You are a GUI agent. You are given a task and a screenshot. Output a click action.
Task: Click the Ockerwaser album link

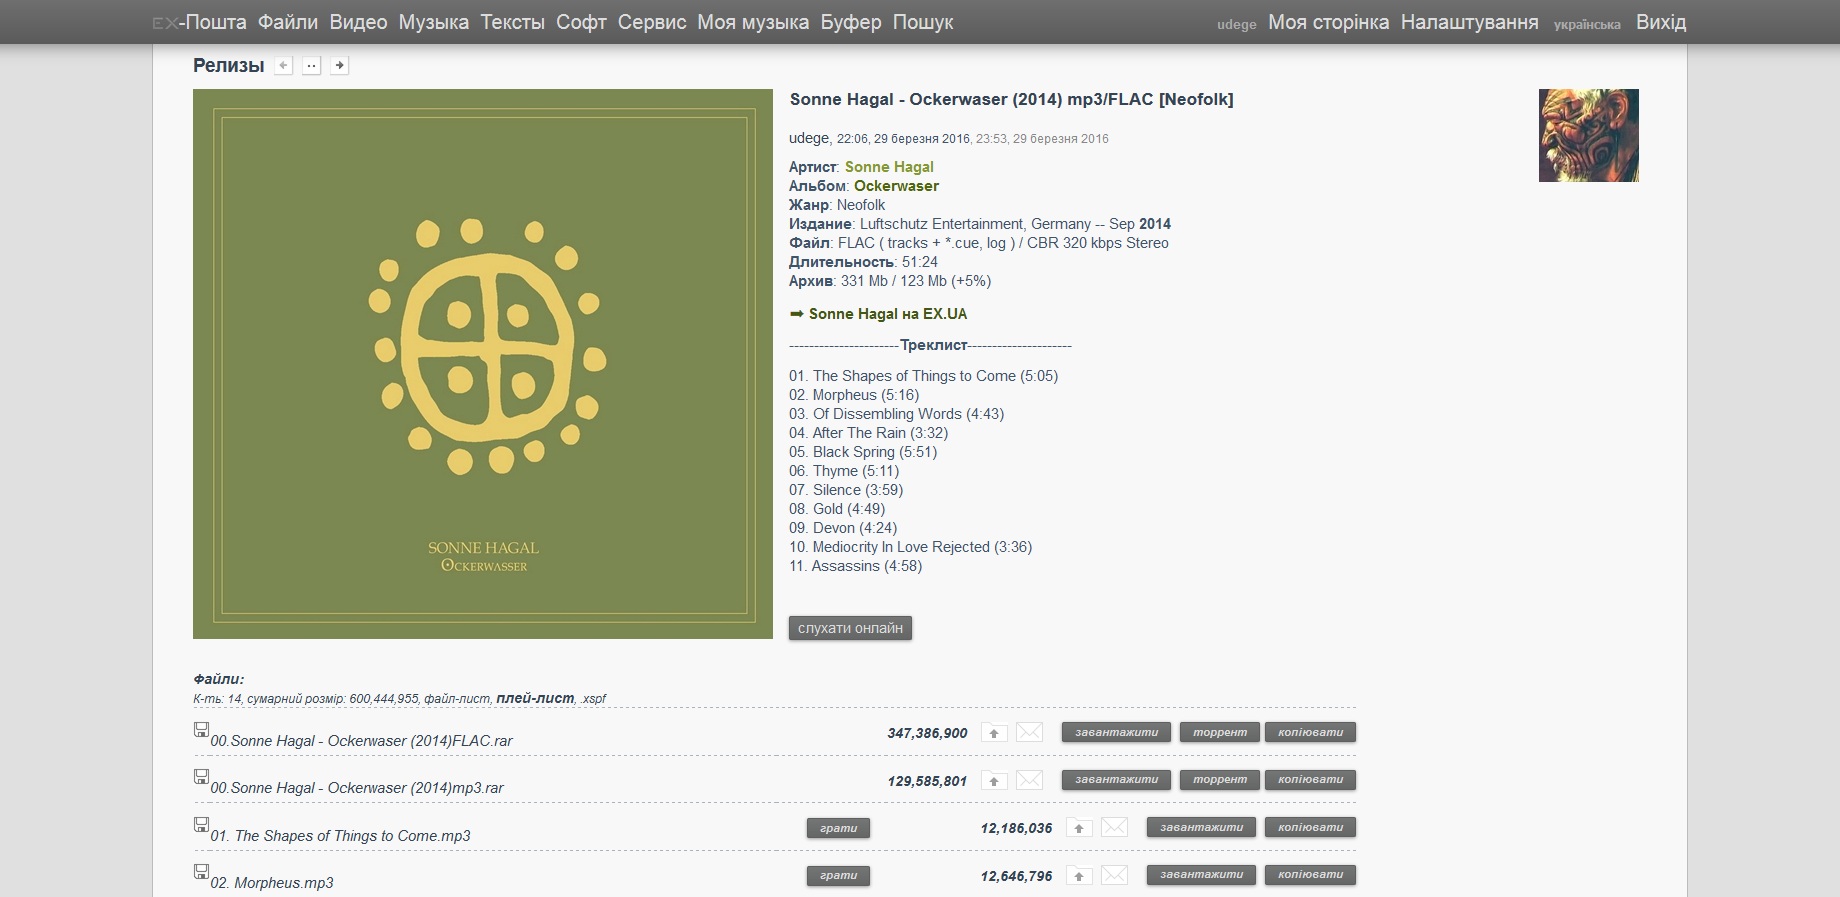896,186
